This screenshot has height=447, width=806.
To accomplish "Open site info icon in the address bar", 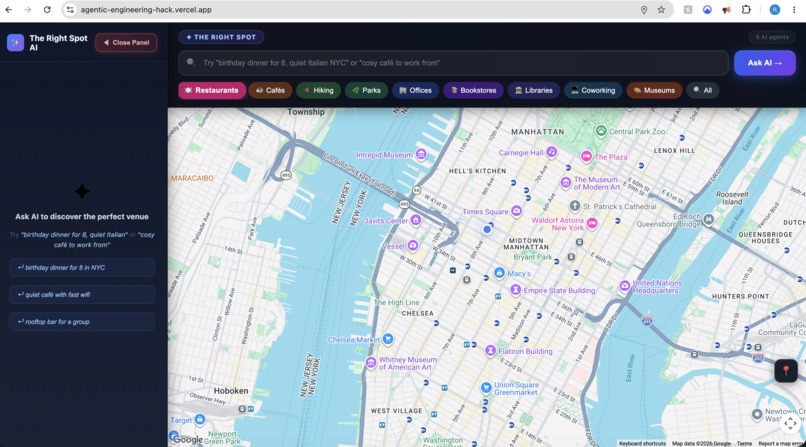I will (70, 10).
